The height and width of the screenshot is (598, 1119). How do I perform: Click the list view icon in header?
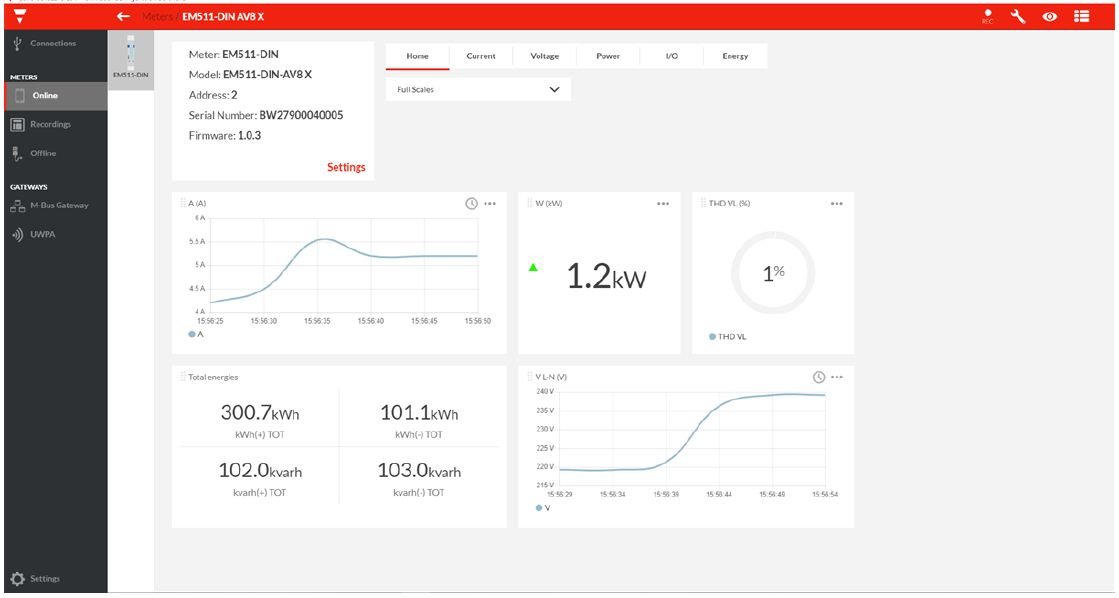[x=1082, y=17]
